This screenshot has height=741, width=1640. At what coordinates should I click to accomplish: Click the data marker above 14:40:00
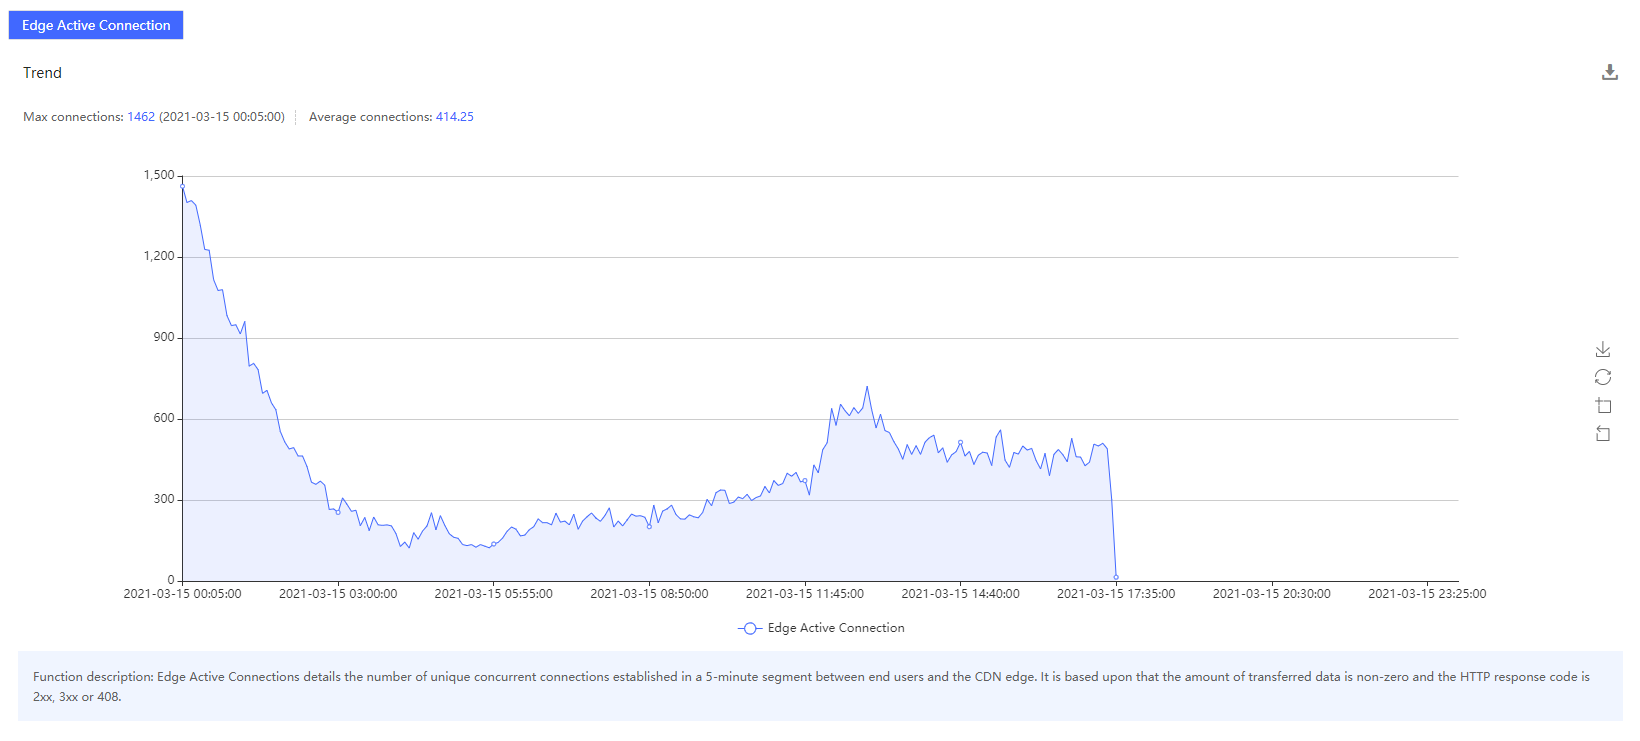point(960,443)
